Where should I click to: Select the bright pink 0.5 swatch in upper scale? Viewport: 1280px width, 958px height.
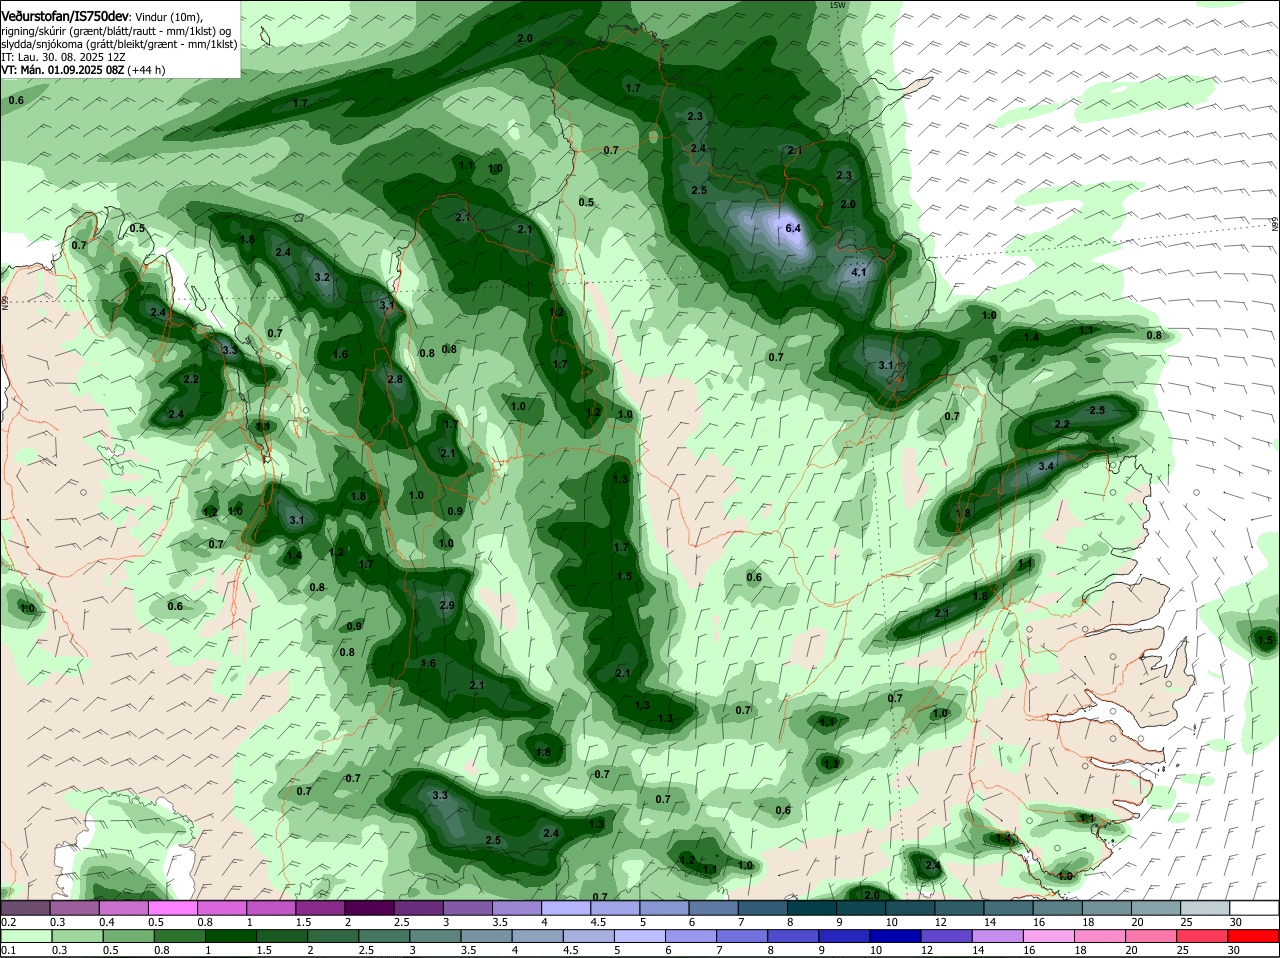[x=172, y=907]
